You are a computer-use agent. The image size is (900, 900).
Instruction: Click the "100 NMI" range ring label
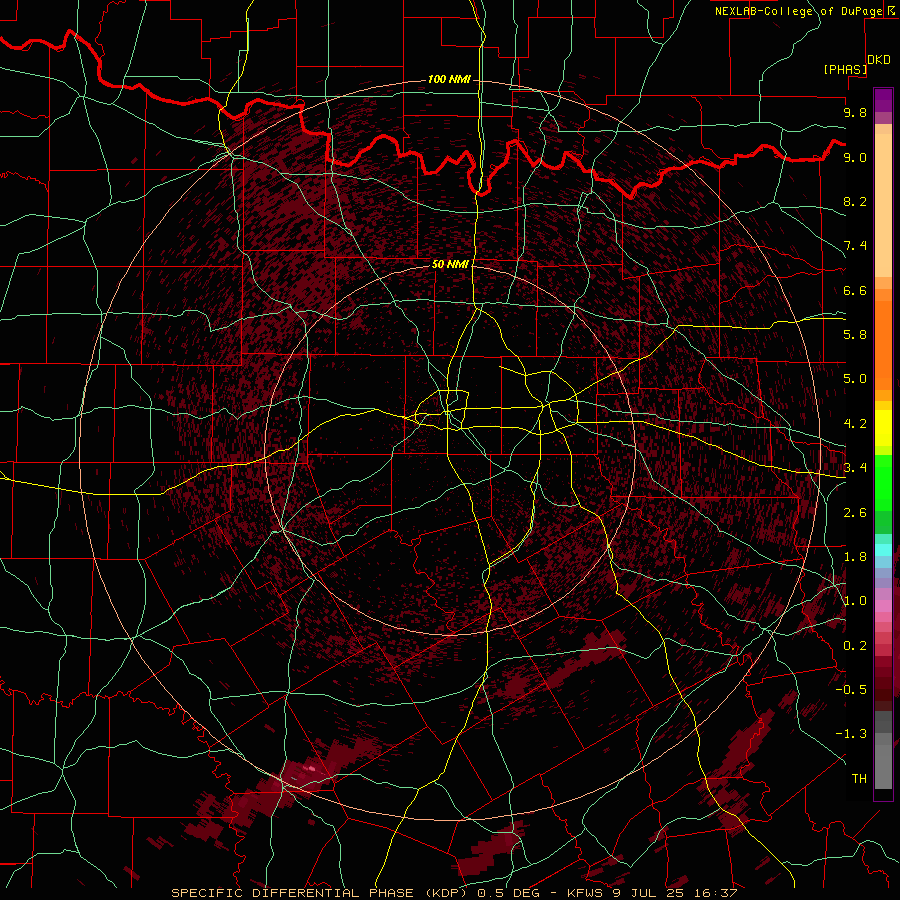click(449, 79)
